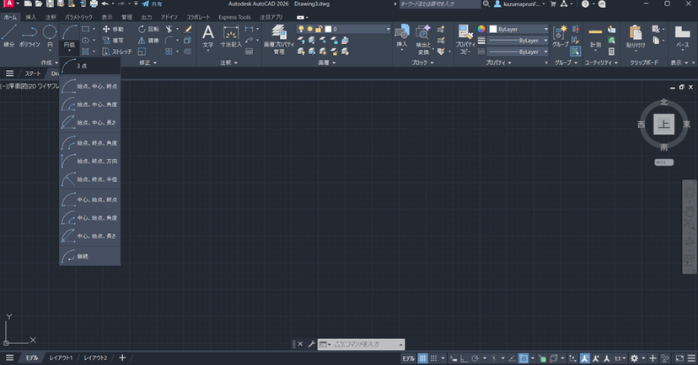
Task: Choose the 3点 arc option
Action: 89,66
